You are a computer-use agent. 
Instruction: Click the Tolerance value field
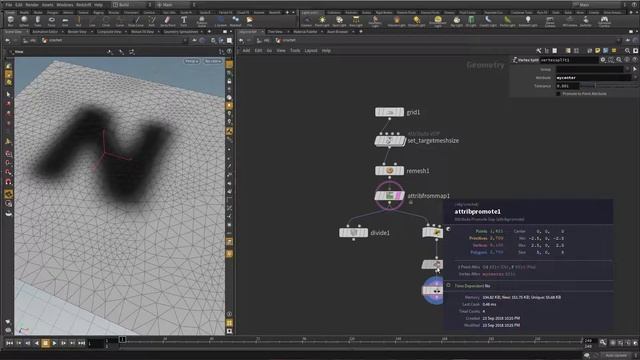[567, 86]
